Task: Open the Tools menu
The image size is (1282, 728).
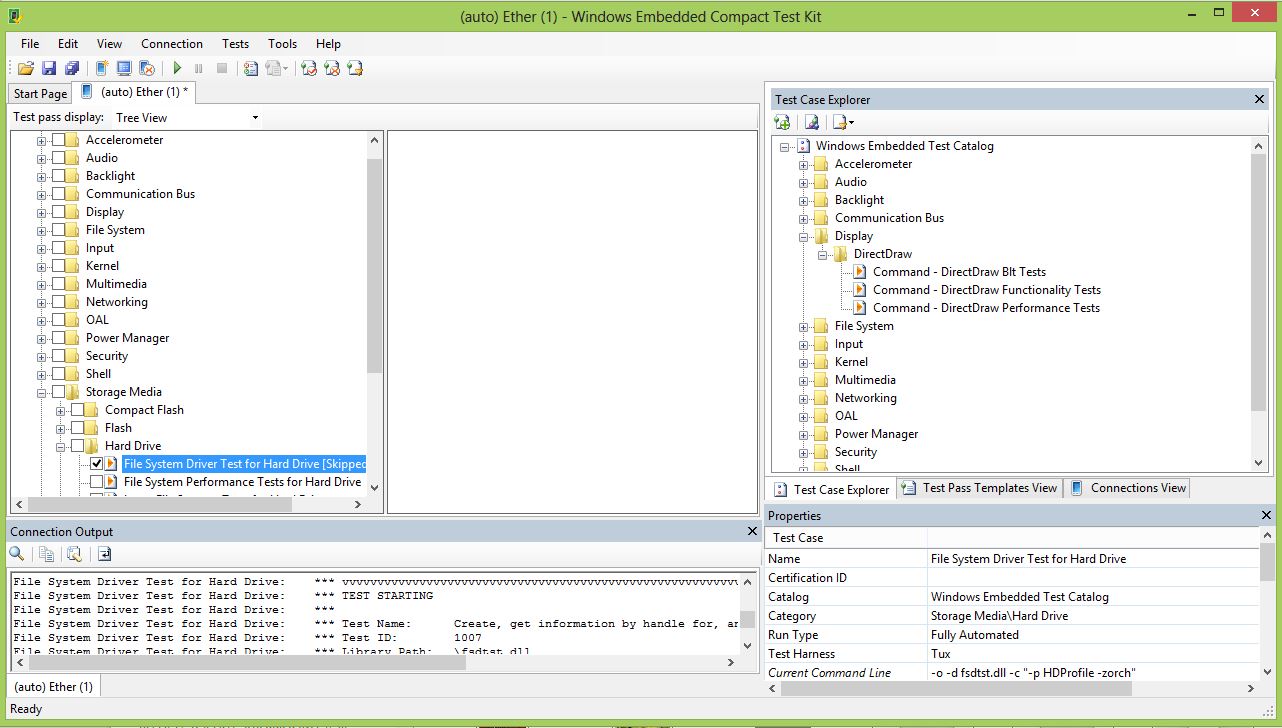Action: pos(283,44)
